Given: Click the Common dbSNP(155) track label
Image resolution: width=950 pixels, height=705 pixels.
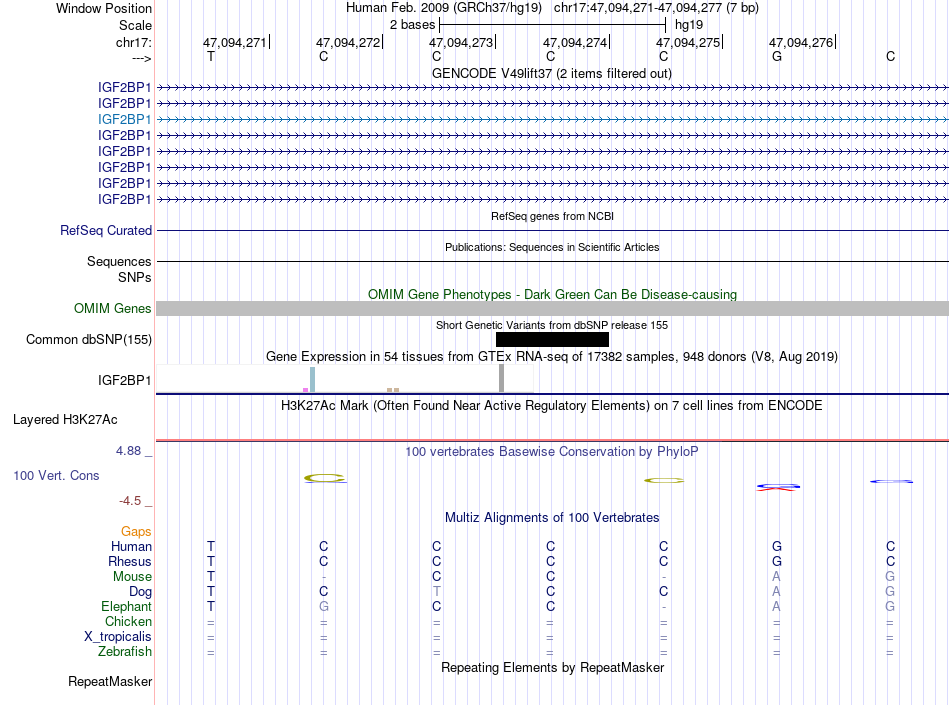Looking at the screenshot, I should point(88,339).
